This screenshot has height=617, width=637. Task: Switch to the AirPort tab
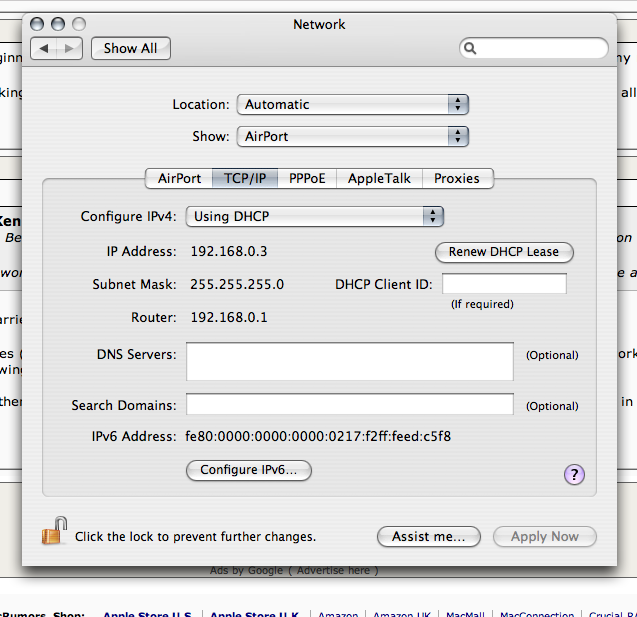(179, 178)
